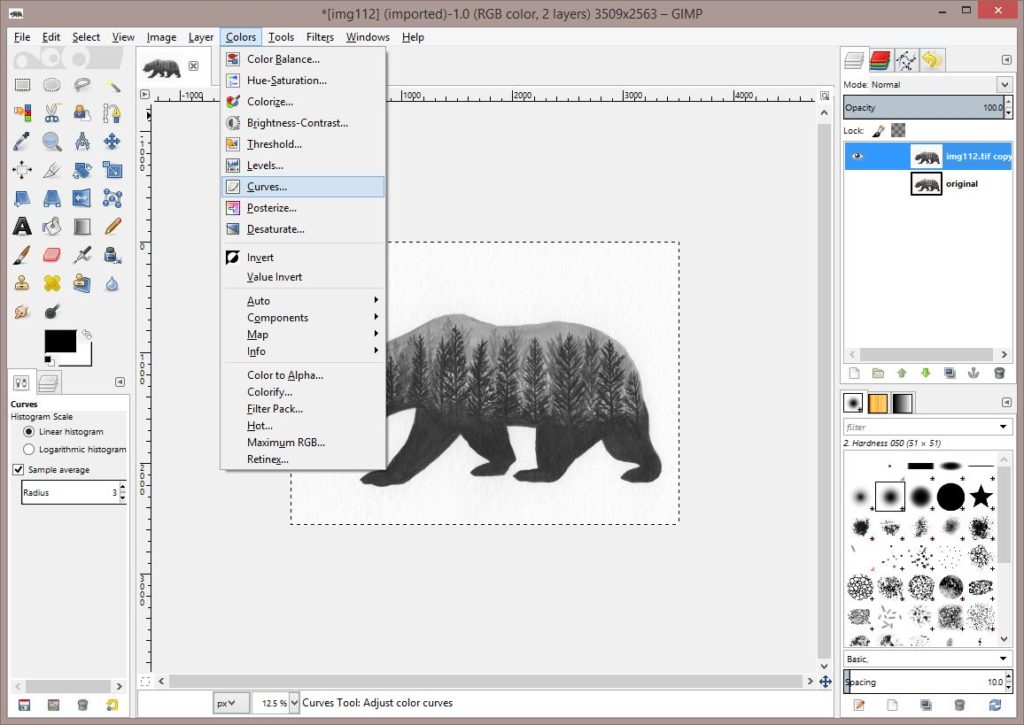Select the Flip tool
This screenshot has height=725, width=1024.
tap(82, 198)
